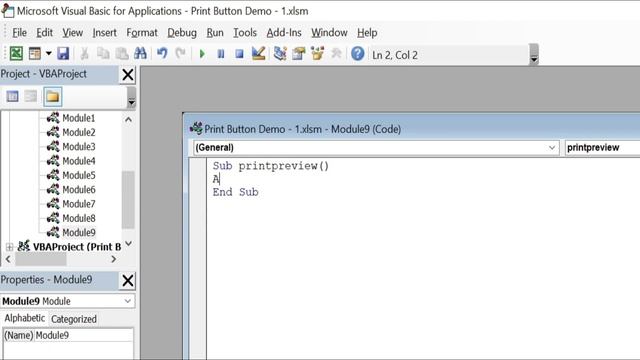This screenshot has width=640, height=360.
Task: Open the Debug menu
Action: coord(182,33)
